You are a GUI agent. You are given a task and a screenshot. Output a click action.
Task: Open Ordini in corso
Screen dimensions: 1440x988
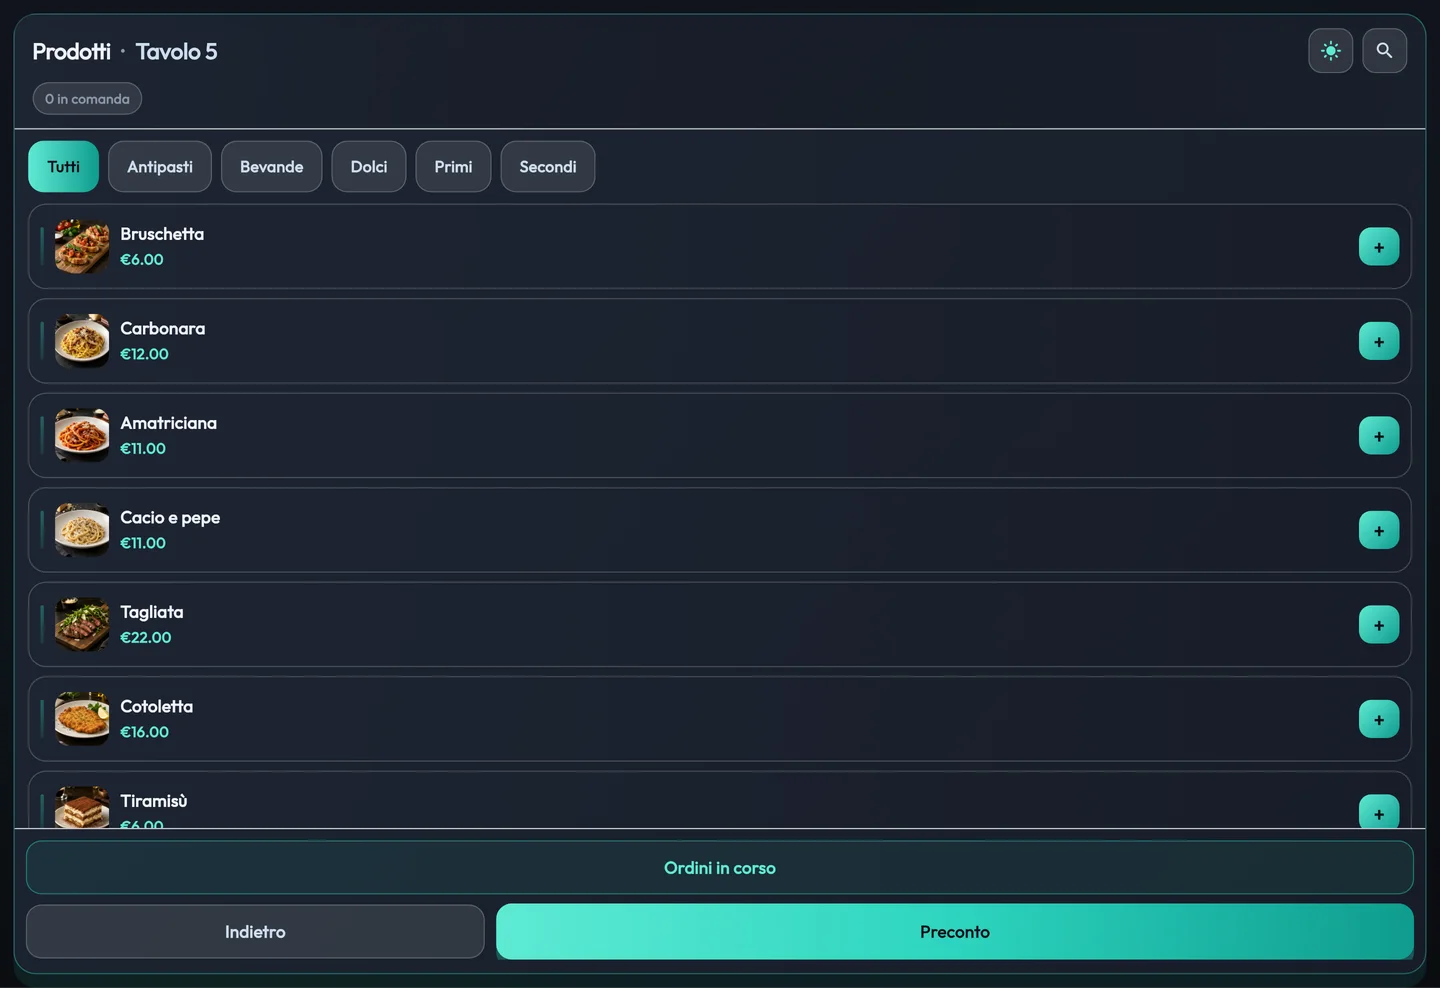[x=720, y=868]
